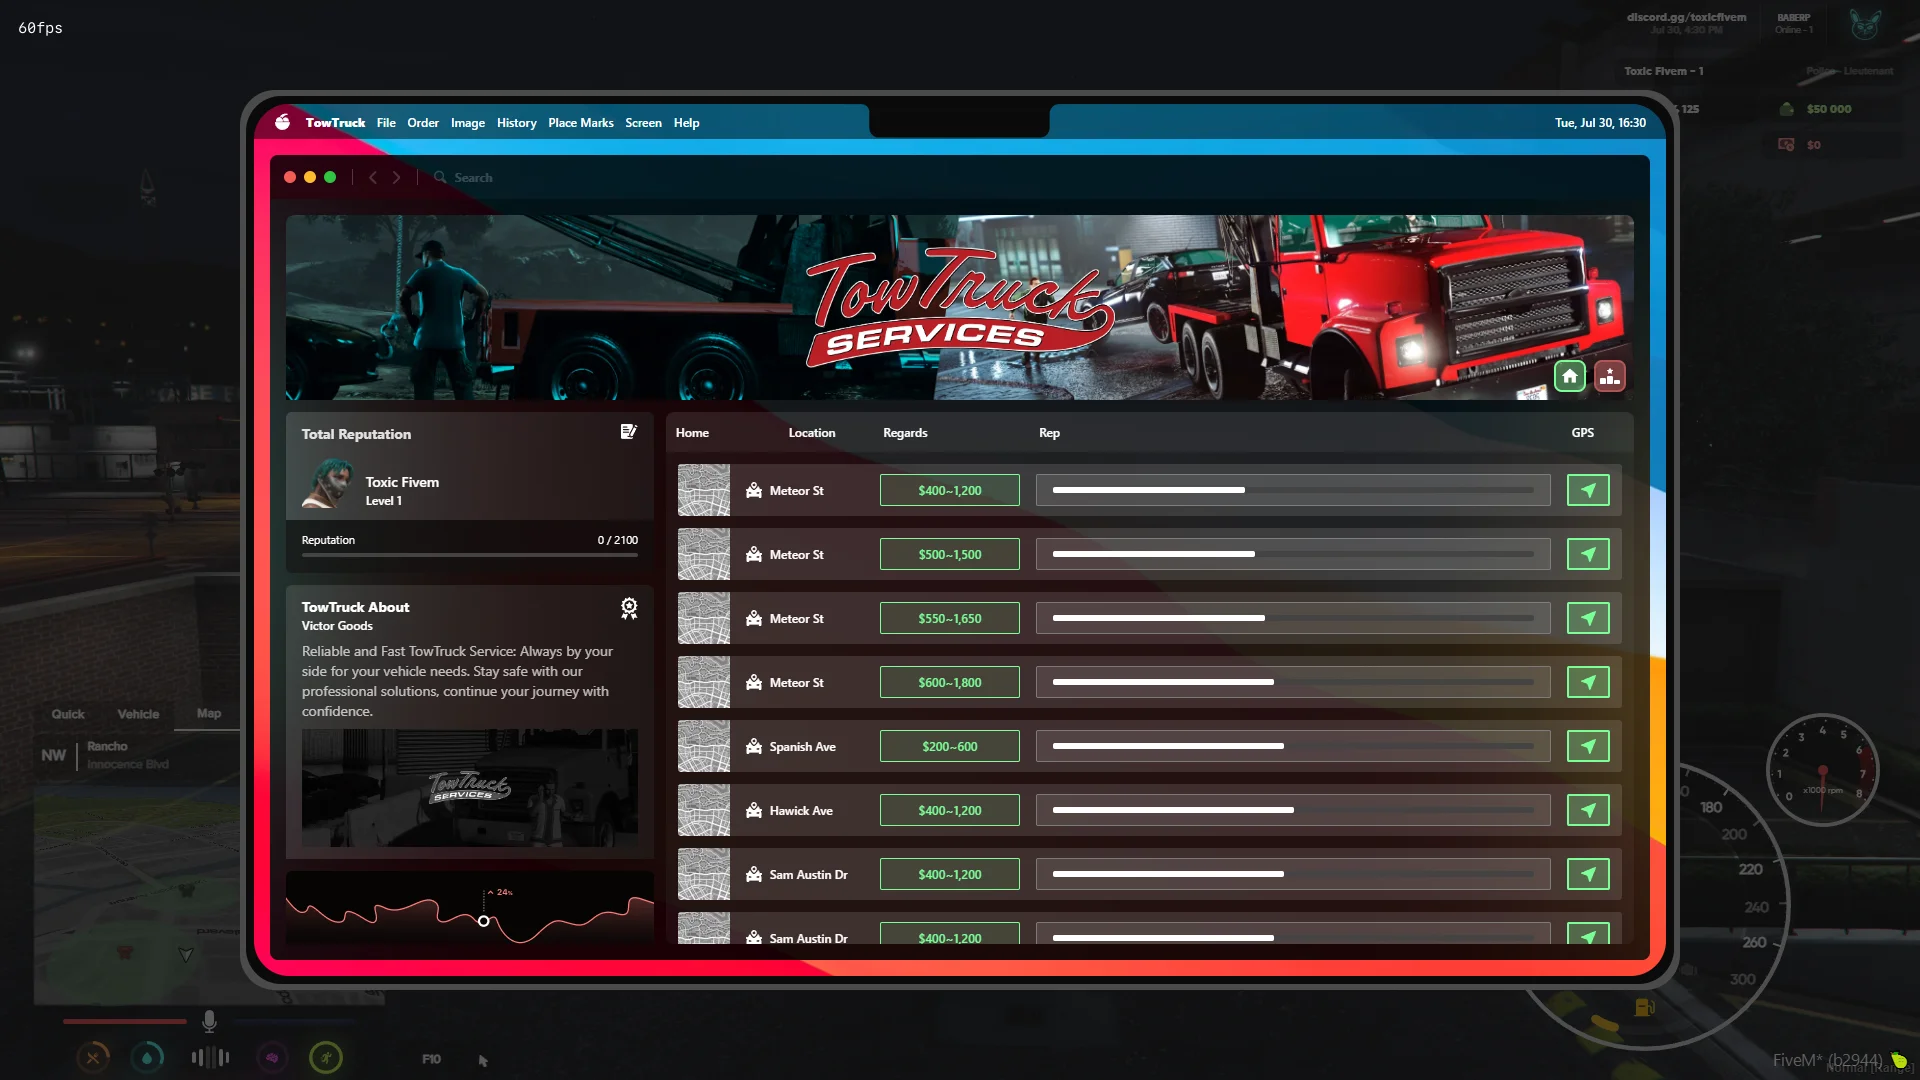Select the $200~600 reward on Spanish Ave

point(949,746)
